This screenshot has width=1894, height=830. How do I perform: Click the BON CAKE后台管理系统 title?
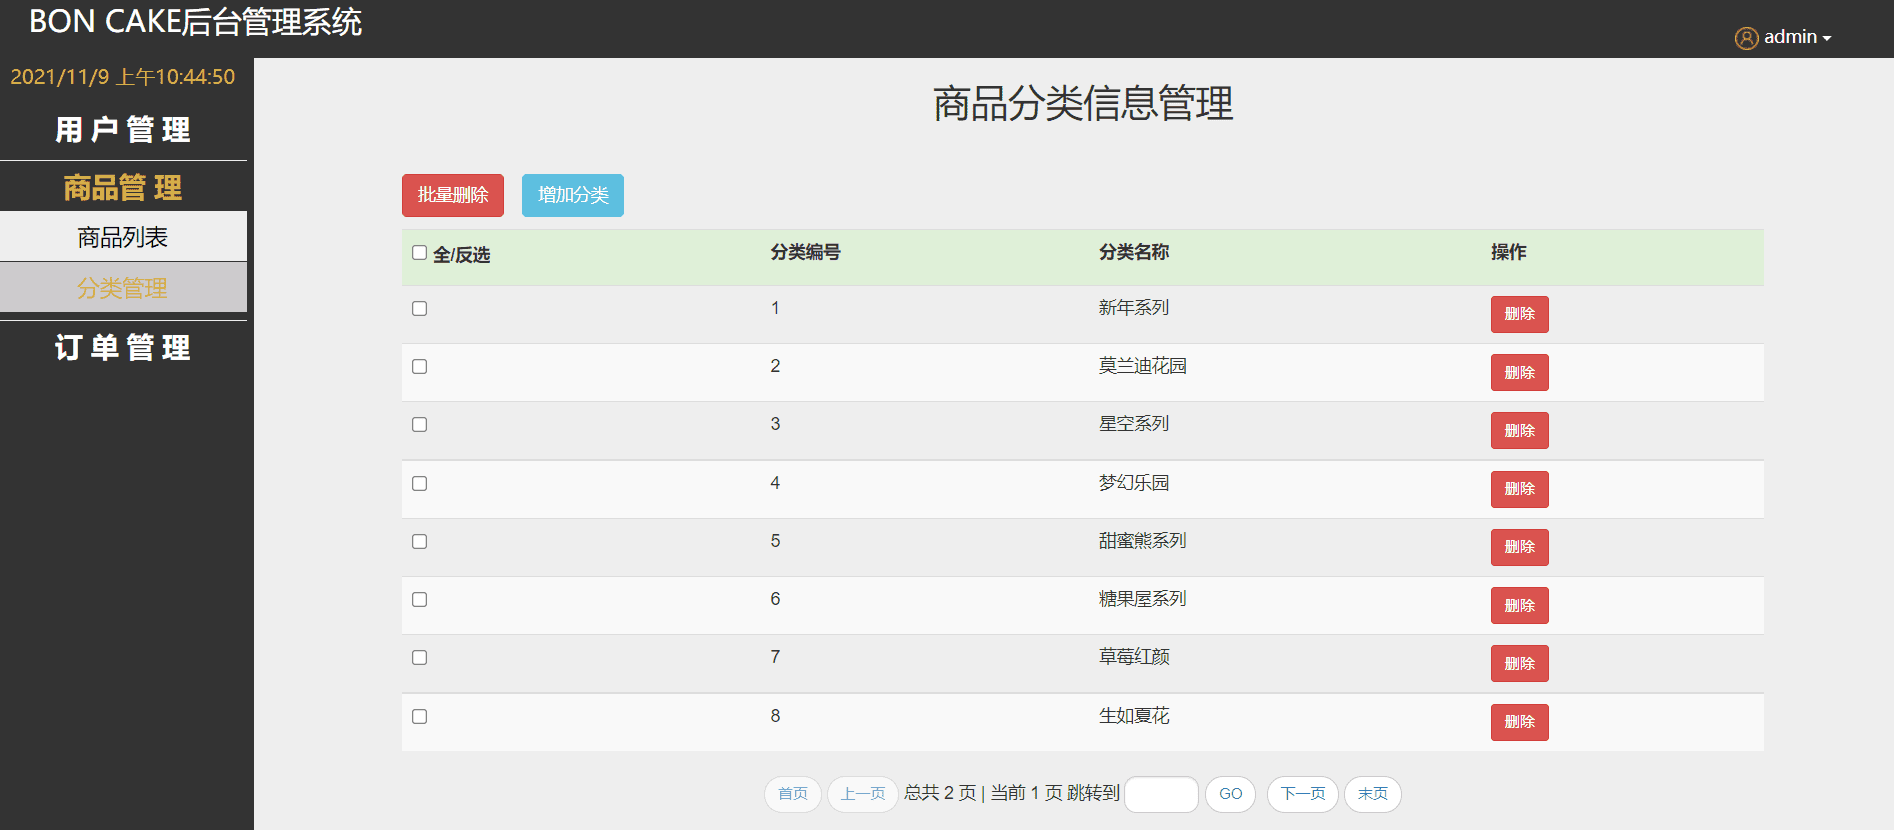point(196,22)
